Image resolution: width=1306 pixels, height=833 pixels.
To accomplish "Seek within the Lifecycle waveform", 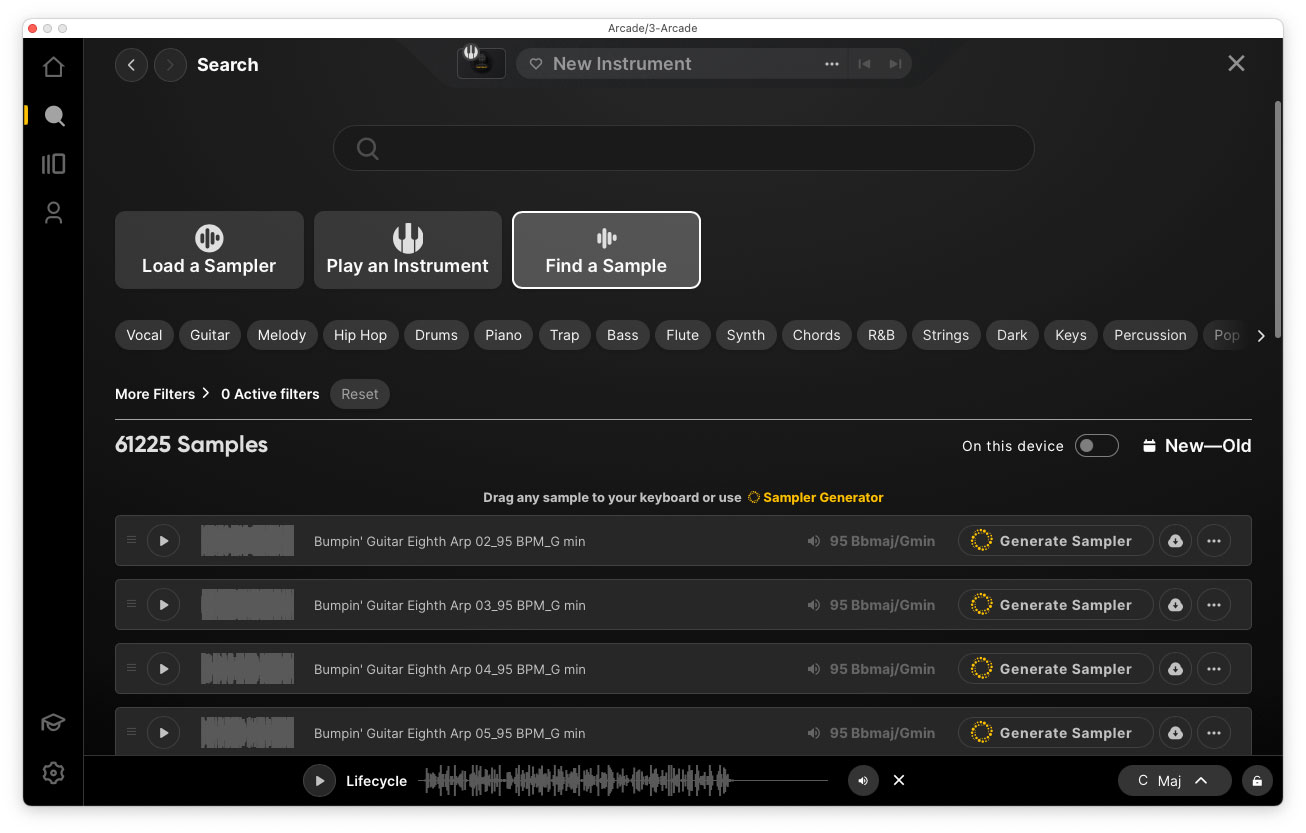I will tap(624, 781).
